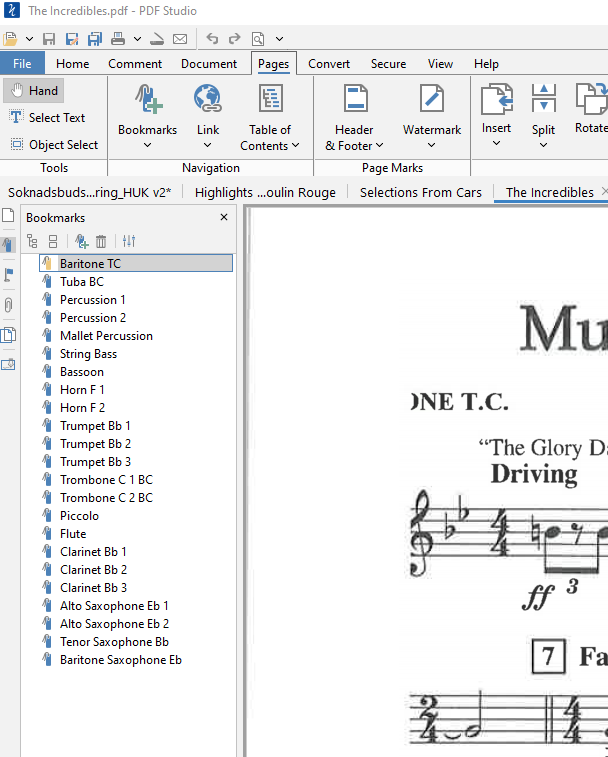Image resolution: width=608 pixels, height=757 pixels.
Task: Delete selected bookmark trash icon
Action: coord(101,241)
